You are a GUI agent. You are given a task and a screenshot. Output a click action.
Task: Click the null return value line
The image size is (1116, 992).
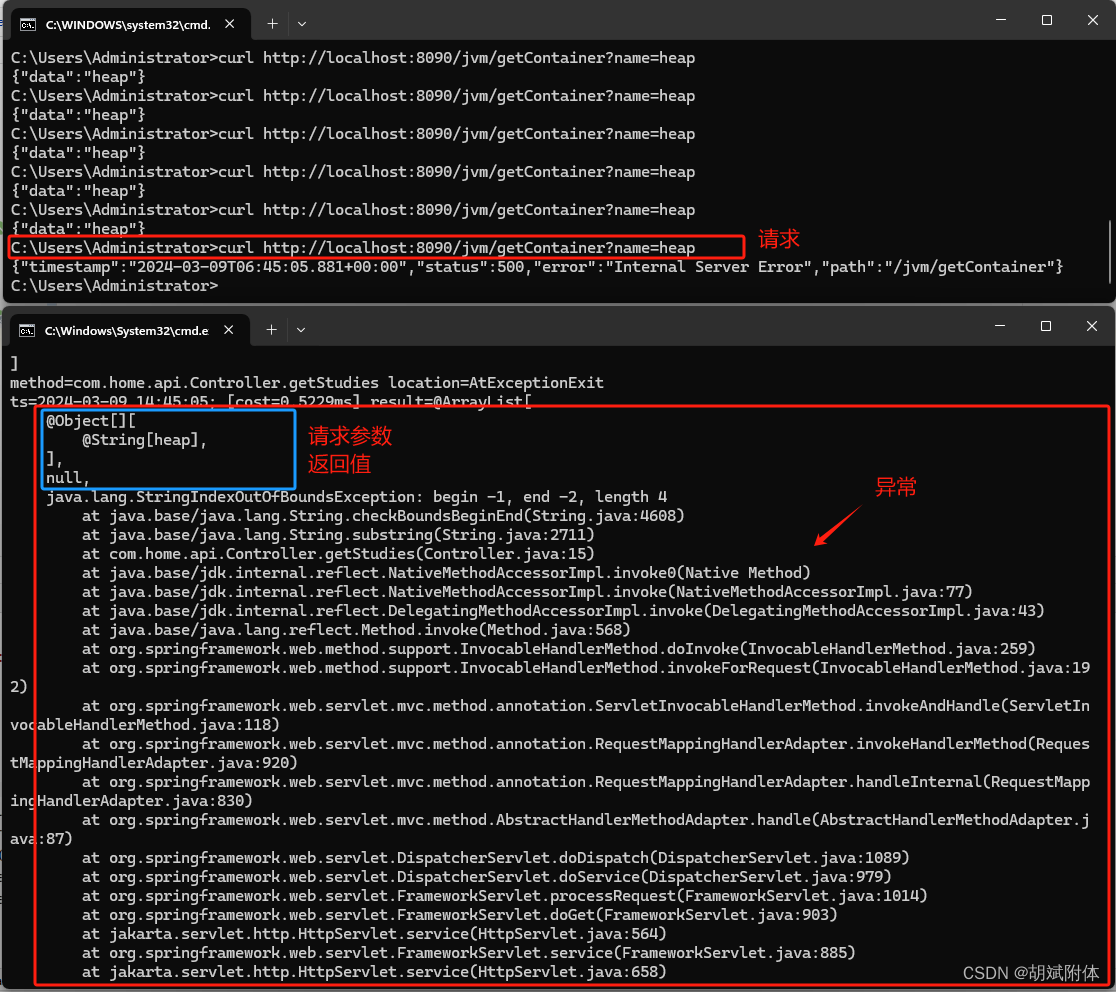point(68,478)
